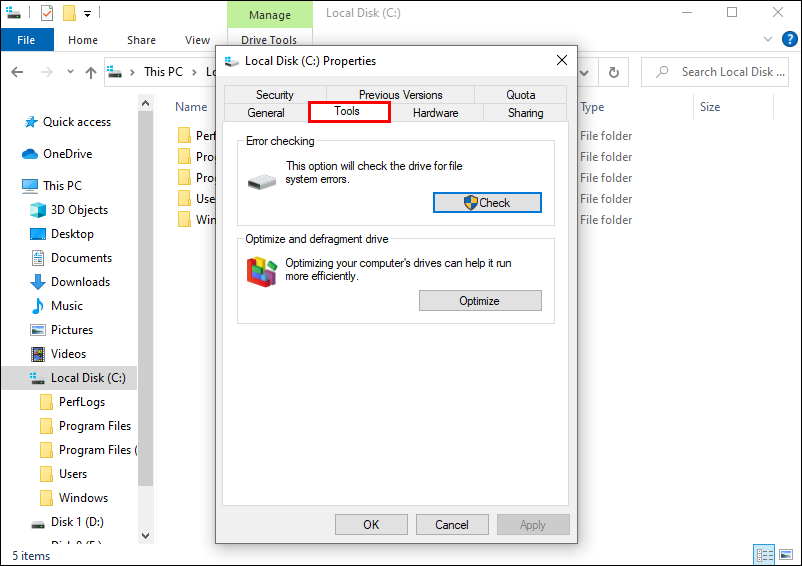Open Downloads in the sidebar
The image size is (802, 566).
point(80,282)
